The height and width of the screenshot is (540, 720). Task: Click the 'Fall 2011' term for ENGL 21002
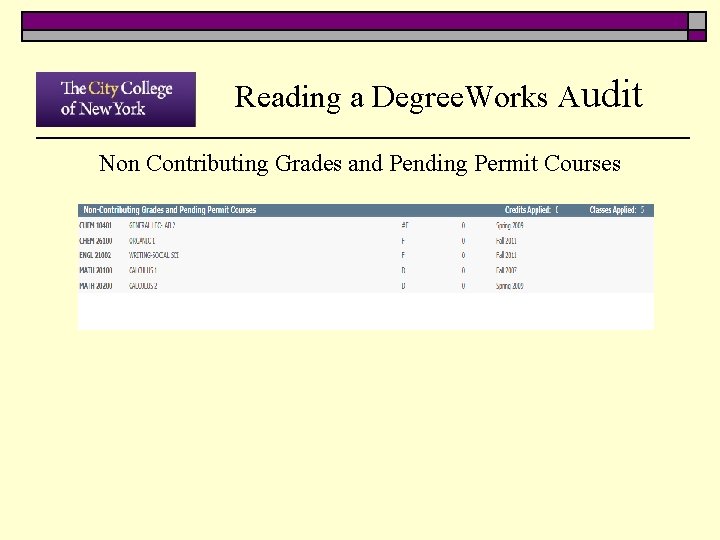coord(506,255)
